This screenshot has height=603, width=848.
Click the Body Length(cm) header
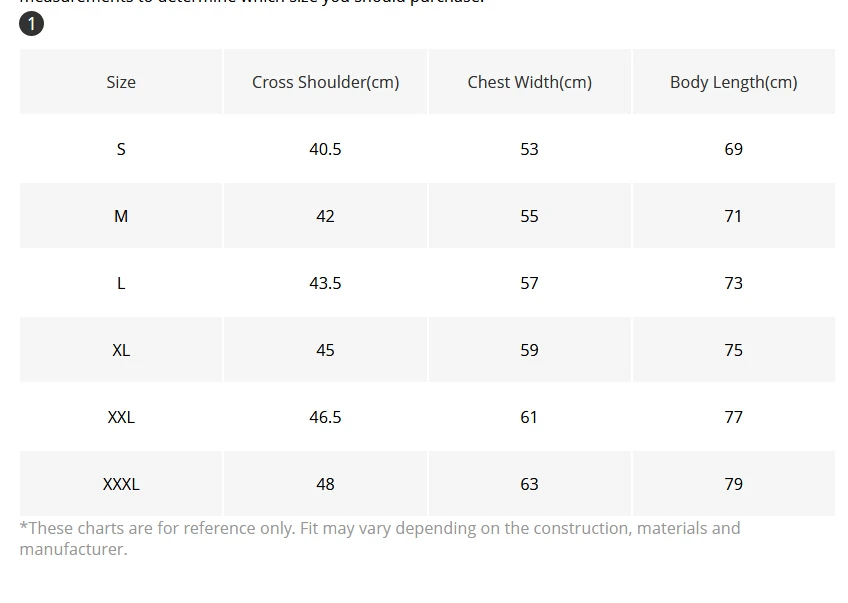point(734,82)
